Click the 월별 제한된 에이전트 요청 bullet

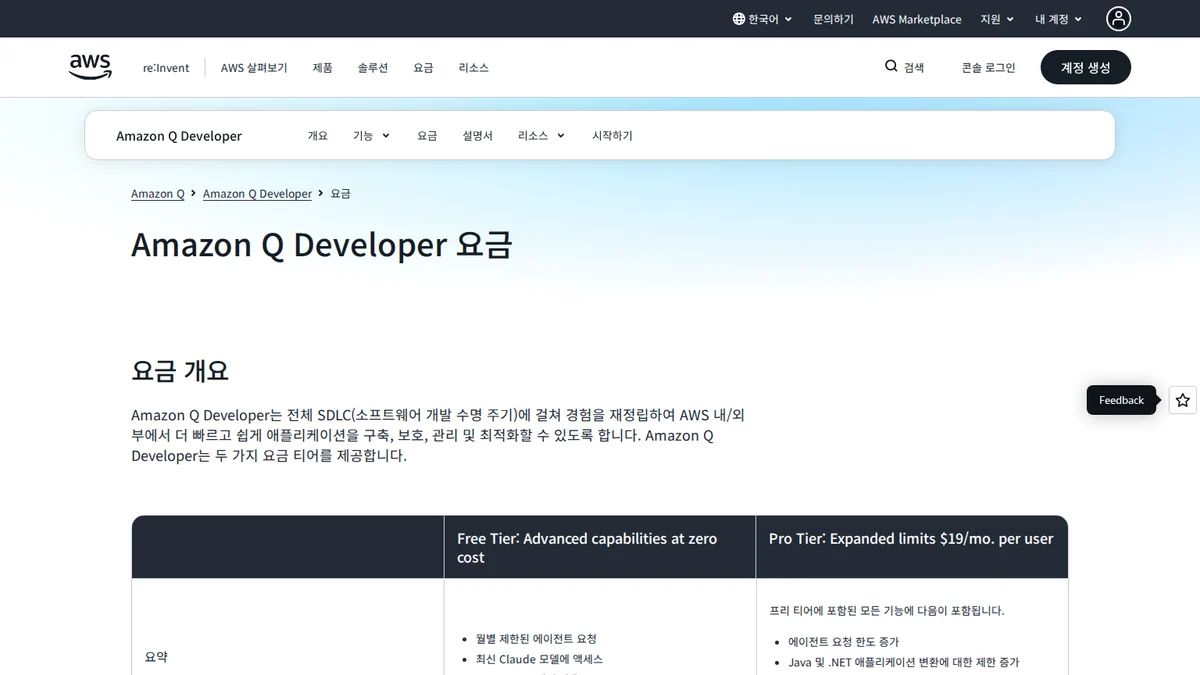[536, 639]
